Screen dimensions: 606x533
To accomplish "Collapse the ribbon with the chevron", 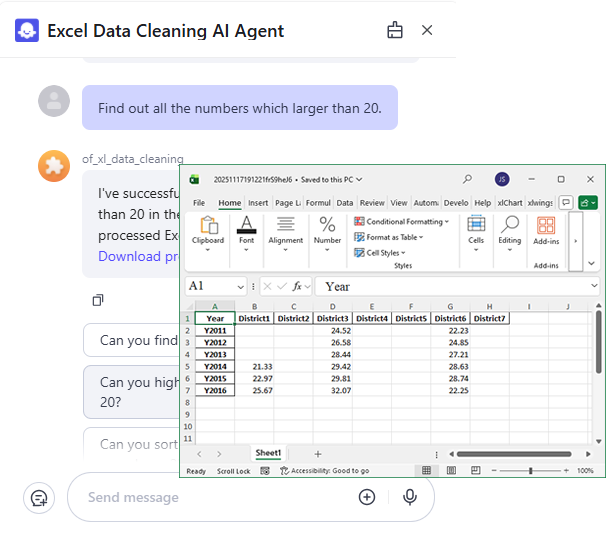I will tap(591, 263).
